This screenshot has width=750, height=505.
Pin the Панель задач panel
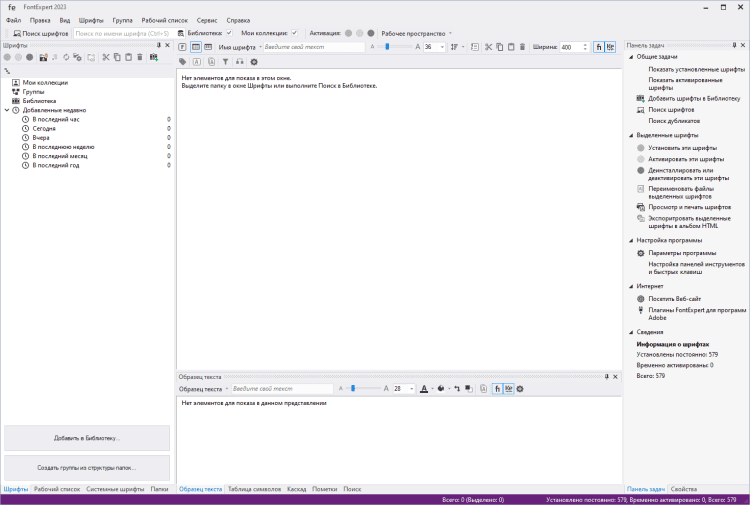pyautogui.click(x=734, y=45)
